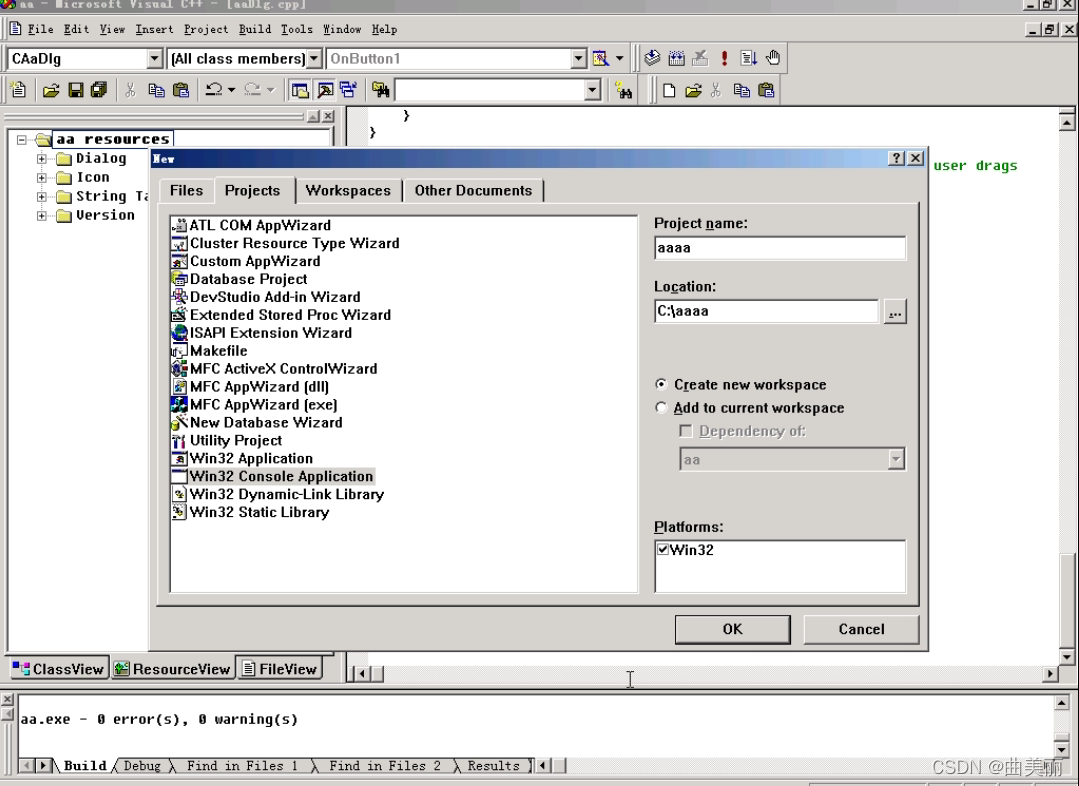The width and height of the screenshot is (1079, 786).
Task: Click the Location browse "..." button
Action: tap(895, 312)
